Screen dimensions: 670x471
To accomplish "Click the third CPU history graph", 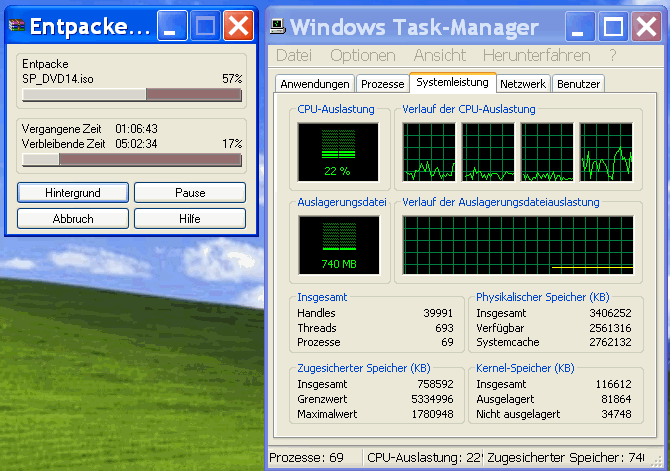I will (547, 152).
